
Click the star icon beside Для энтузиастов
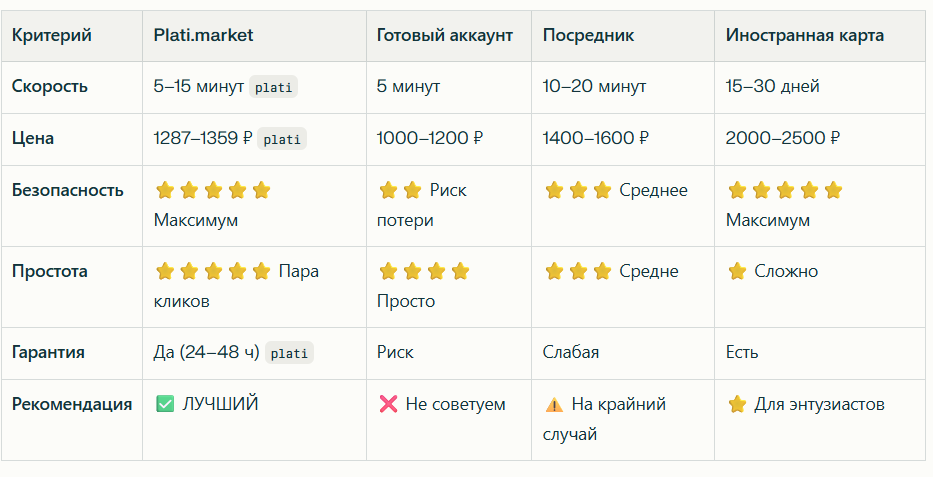pyautogui.click(x=737, y=404)
